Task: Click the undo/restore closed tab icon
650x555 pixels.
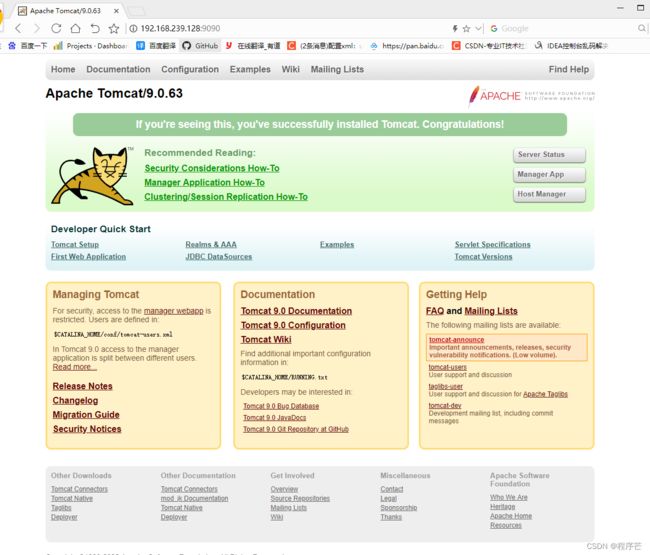Action: pyautogui.click(x=95, y=28)
